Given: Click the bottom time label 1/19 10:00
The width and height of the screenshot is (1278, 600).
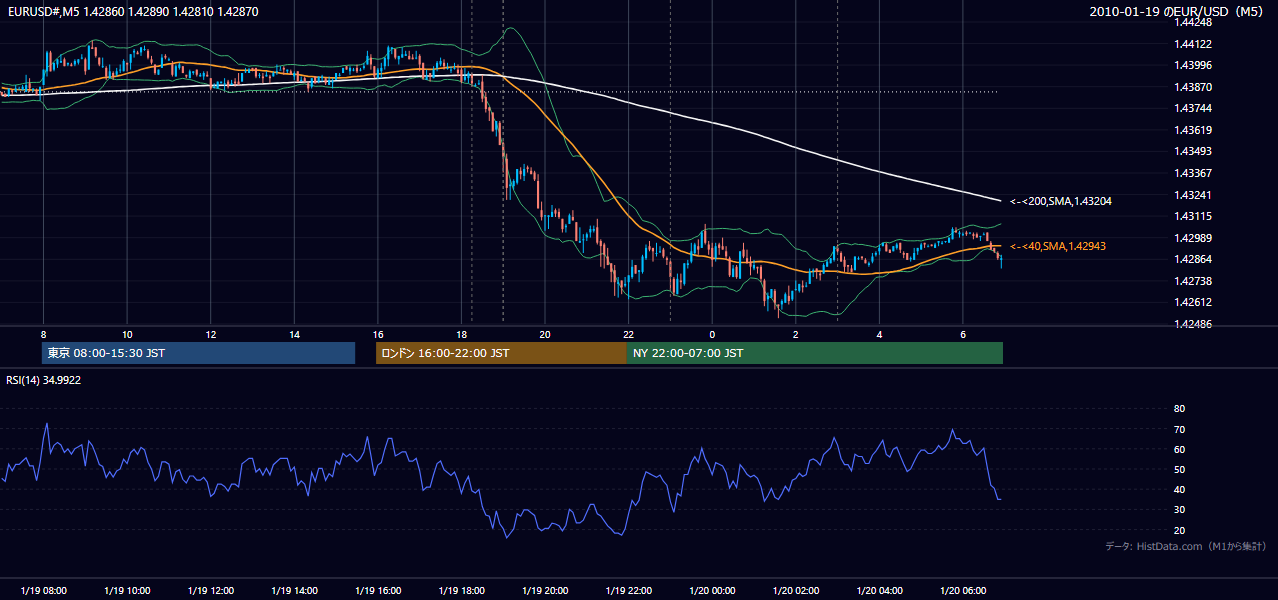Looking at the screenshot, I should [127, 591].
